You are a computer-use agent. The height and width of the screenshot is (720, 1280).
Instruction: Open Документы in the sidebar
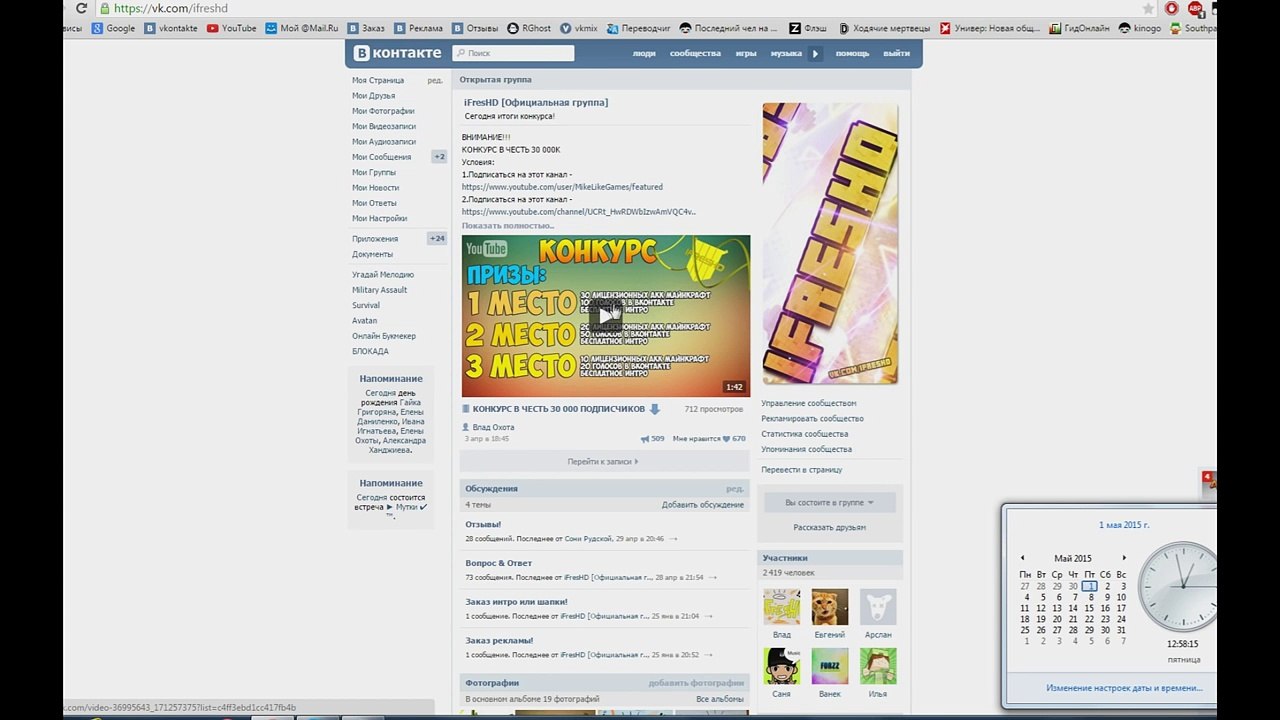(x=372, y=254)
